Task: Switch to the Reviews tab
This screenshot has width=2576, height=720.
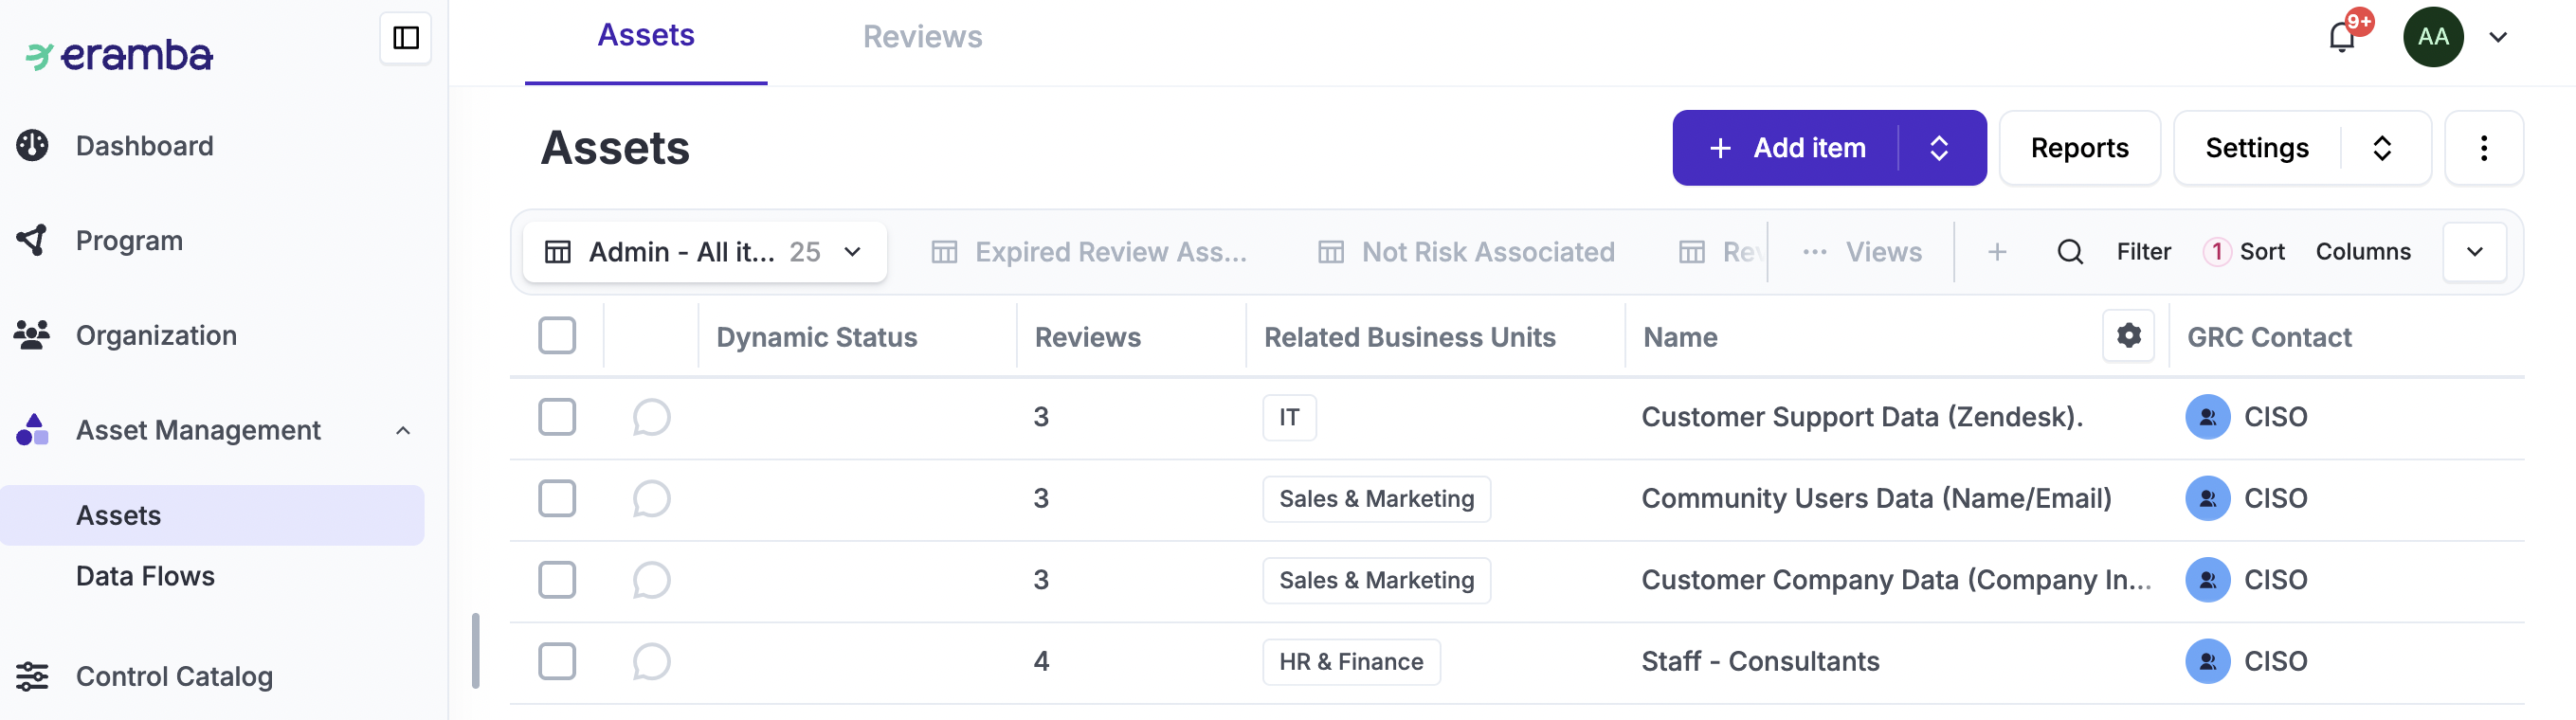Action: [x=922, y=37]
